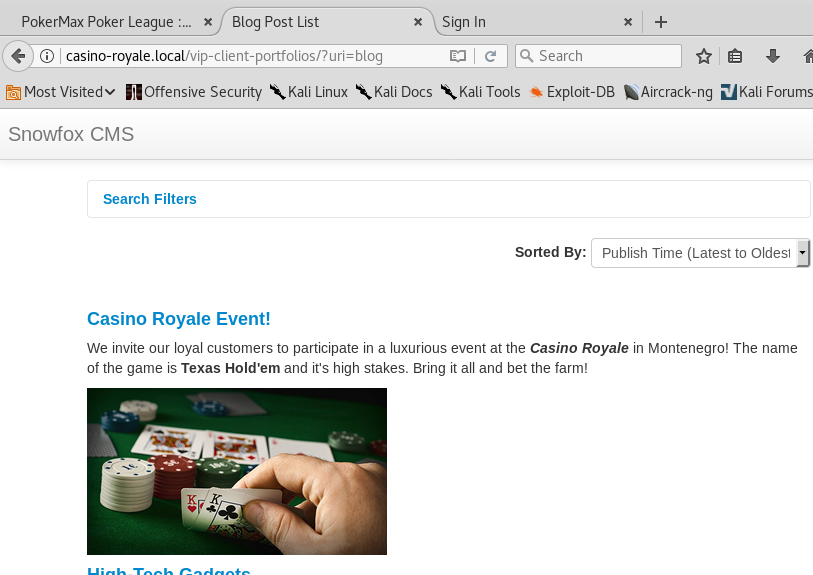Image resolution: width=813 pixels, height=575 pixels.
Task: Close the Sign In tab
Action: click(628, 22)
